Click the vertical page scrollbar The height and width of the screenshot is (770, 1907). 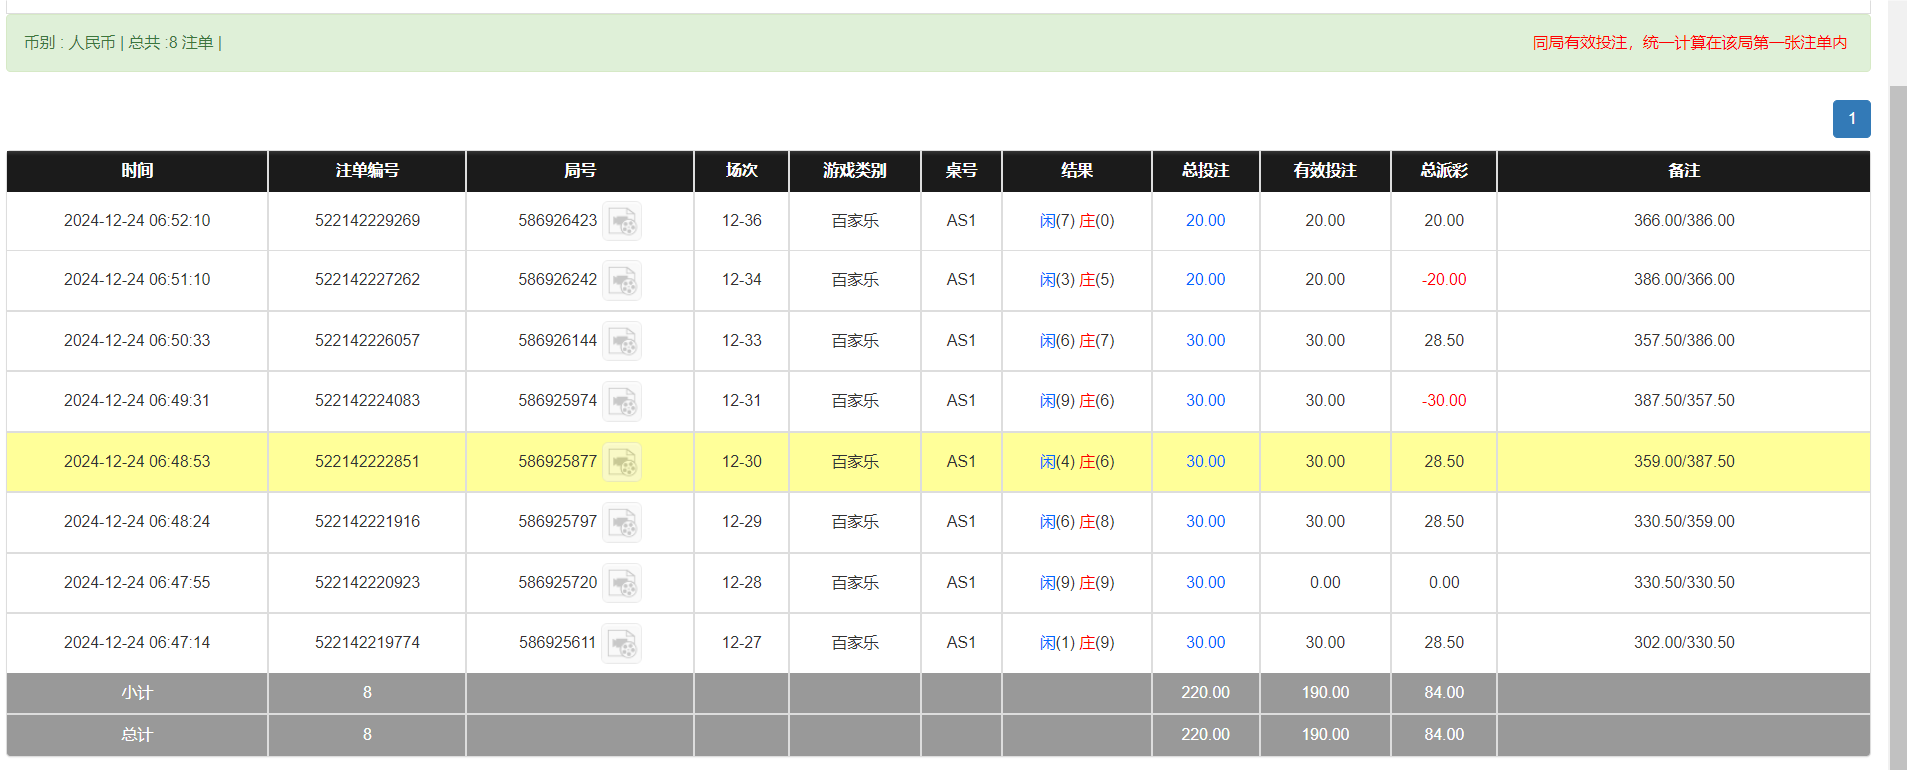(1897, 400)
